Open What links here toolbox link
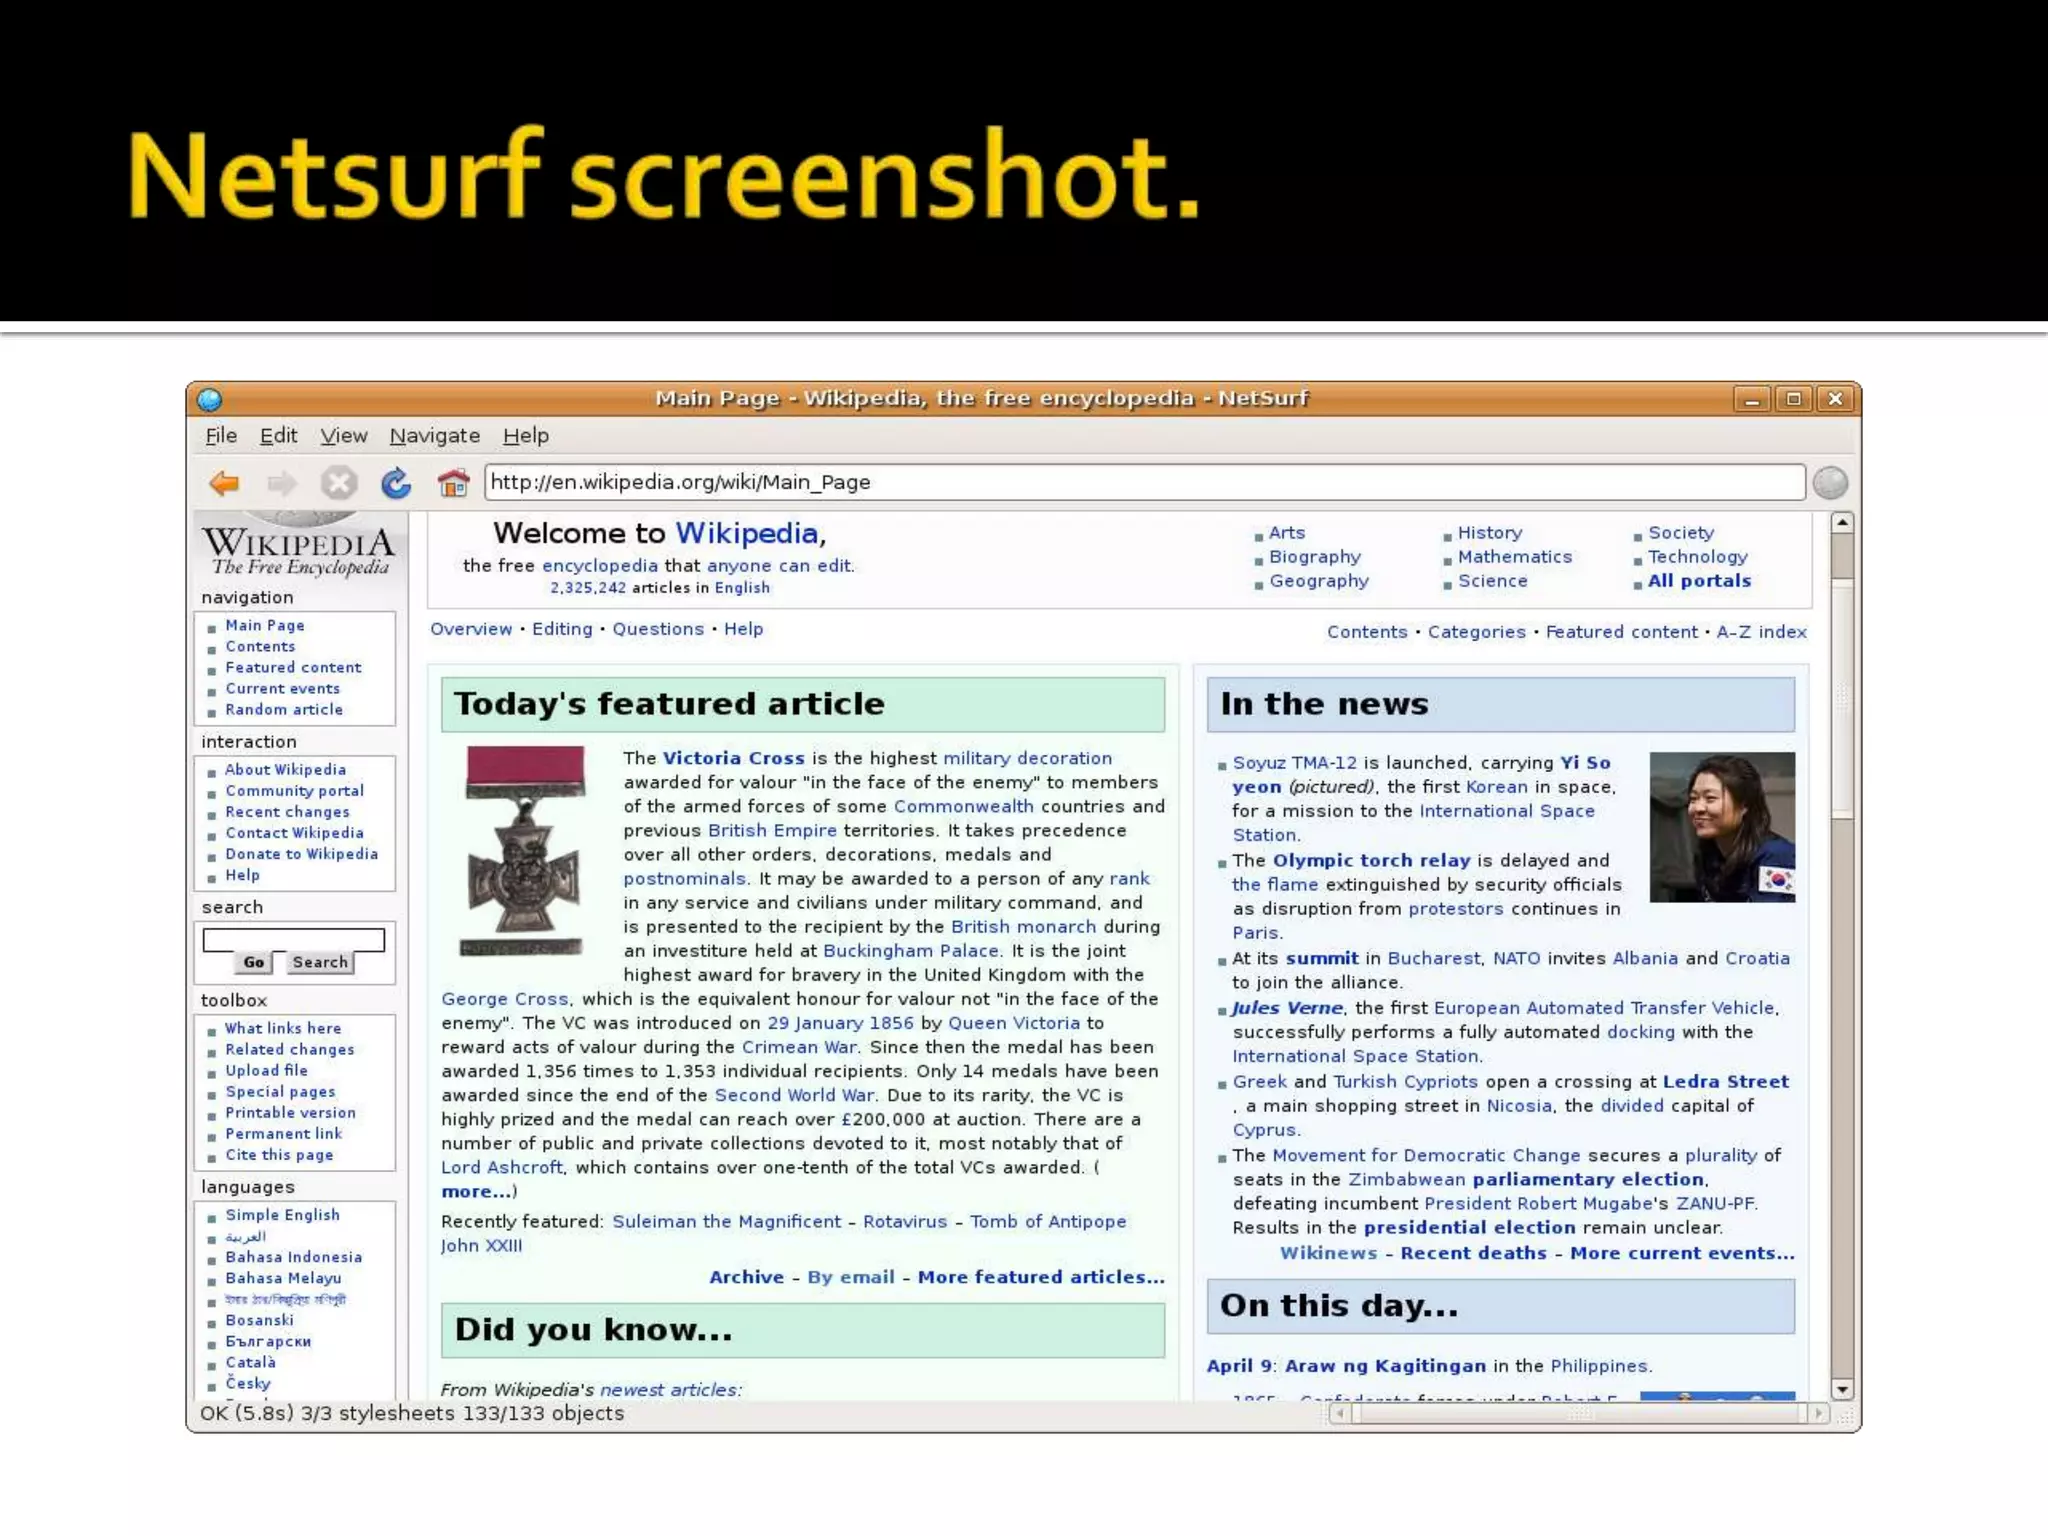The width and height of the screenshot is (2048, 1536). tap(283, 1028)
